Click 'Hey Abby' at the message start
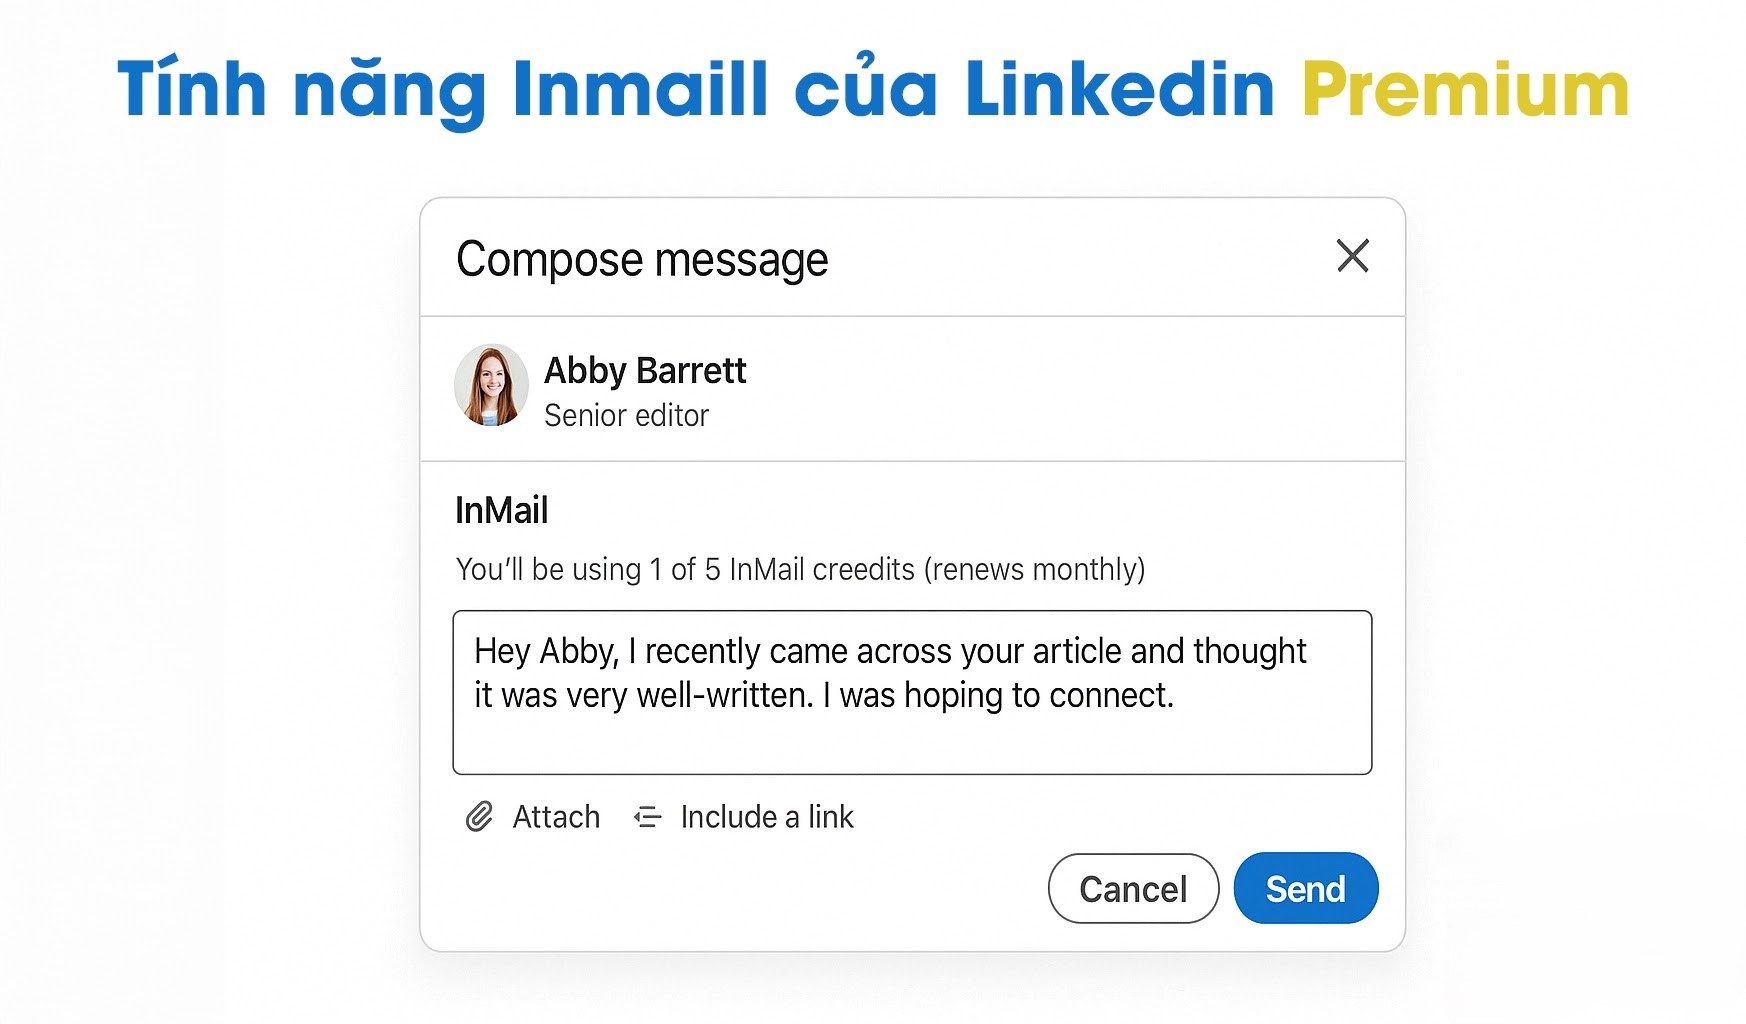 point(546,652)
